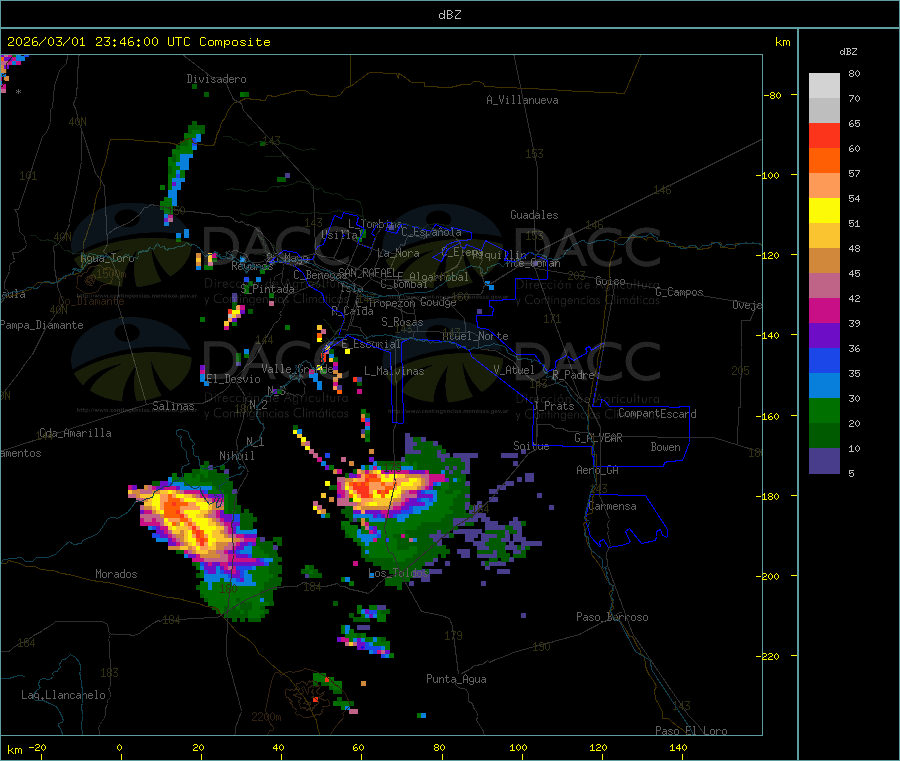900x761 pixels.
Task: Click the "Soitue" map label
Action: [x=531, y=446]
